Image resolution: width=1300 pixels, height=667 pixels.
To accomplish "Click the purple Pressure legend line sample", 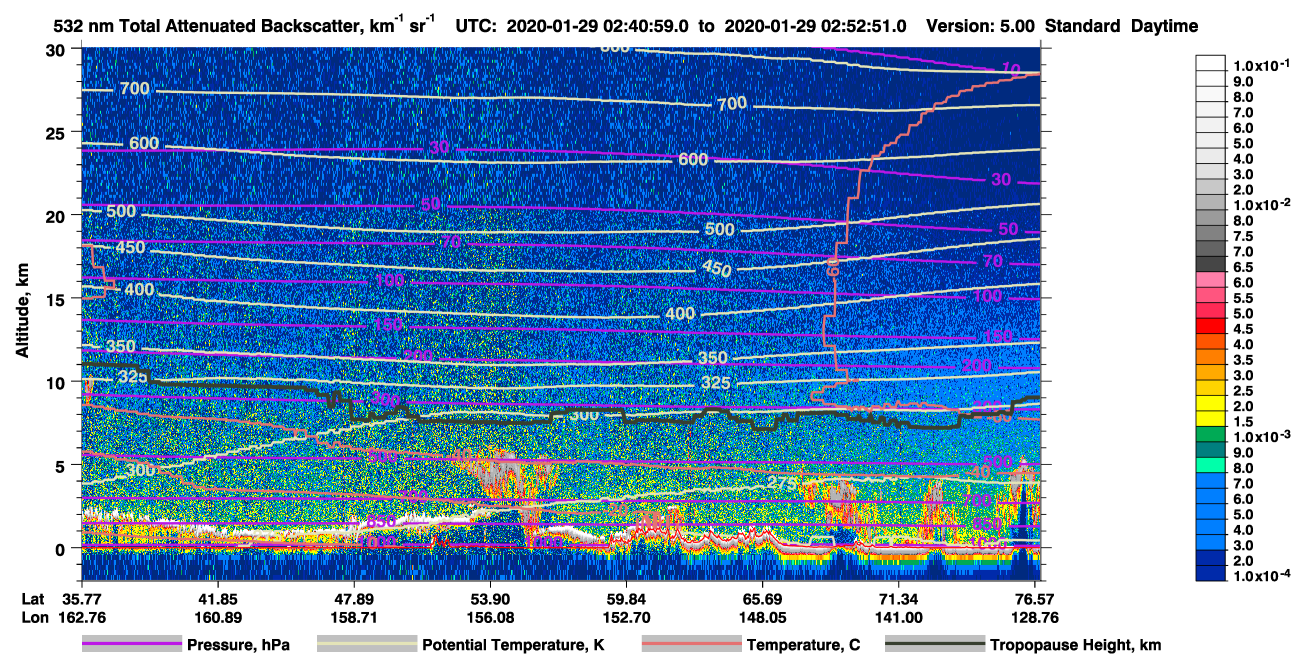I will tap(132, 645).
